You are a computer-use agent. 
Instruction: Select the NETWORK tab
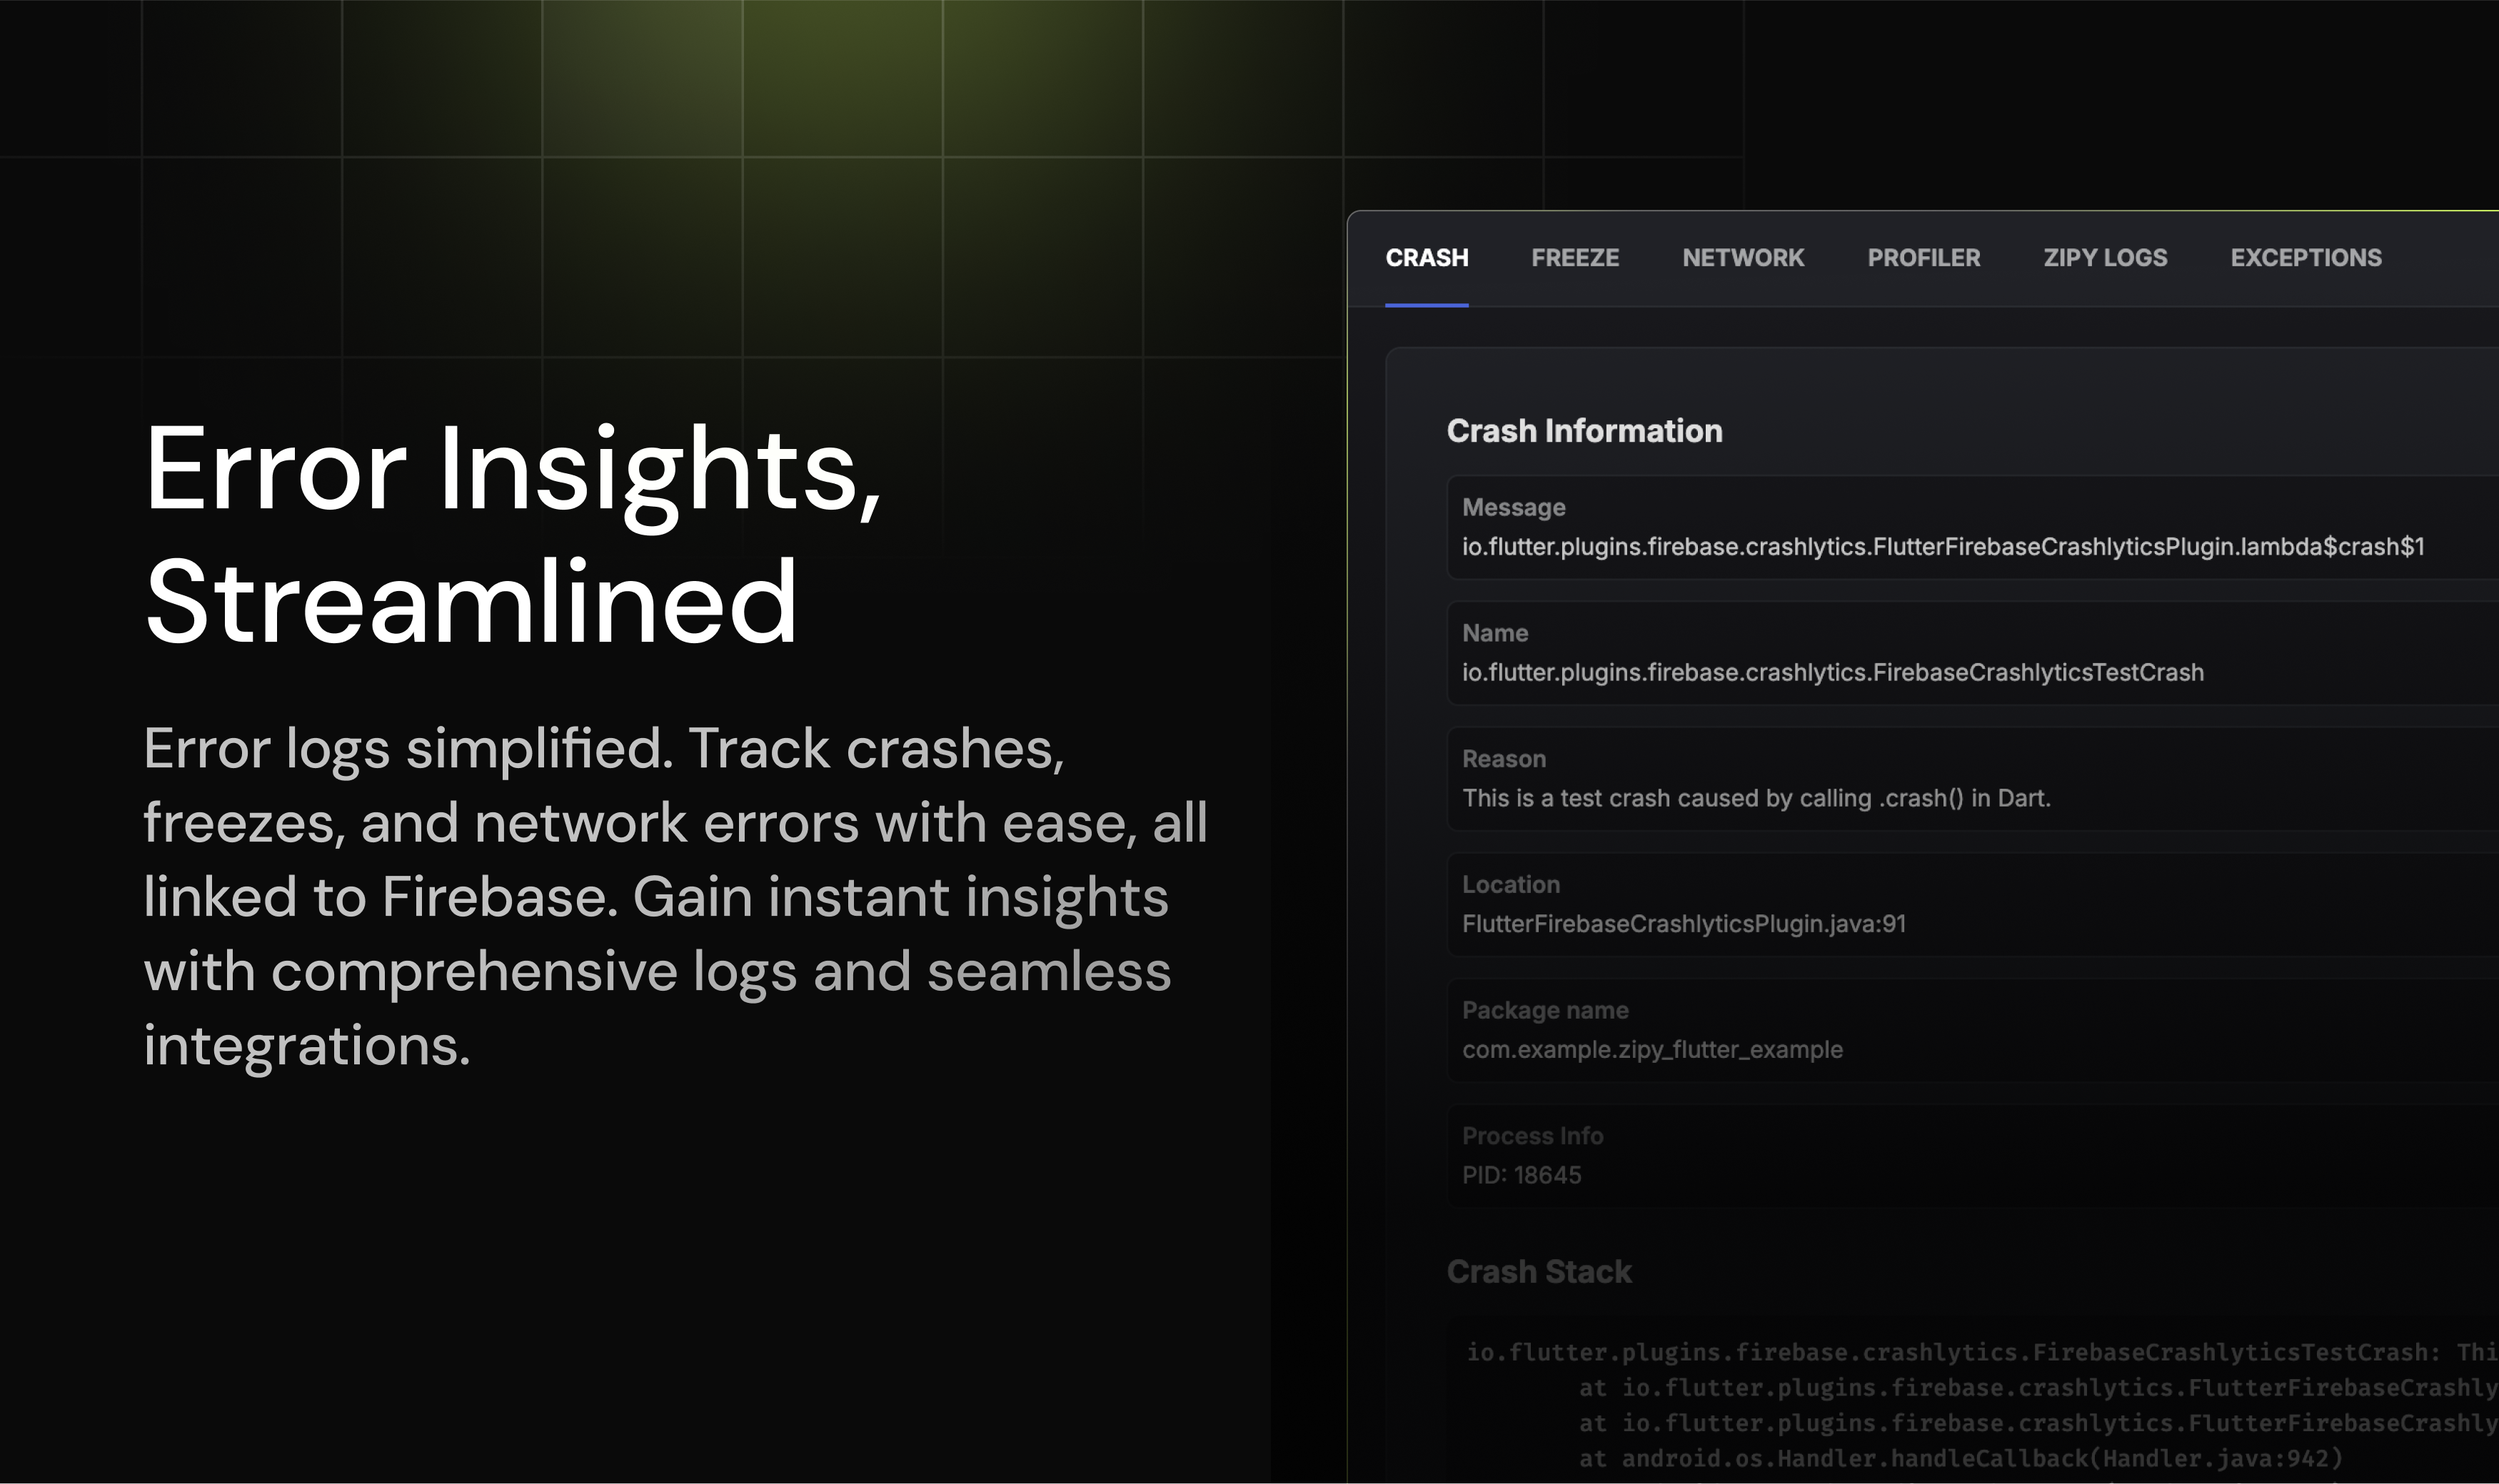click(x=1742, y=258)
